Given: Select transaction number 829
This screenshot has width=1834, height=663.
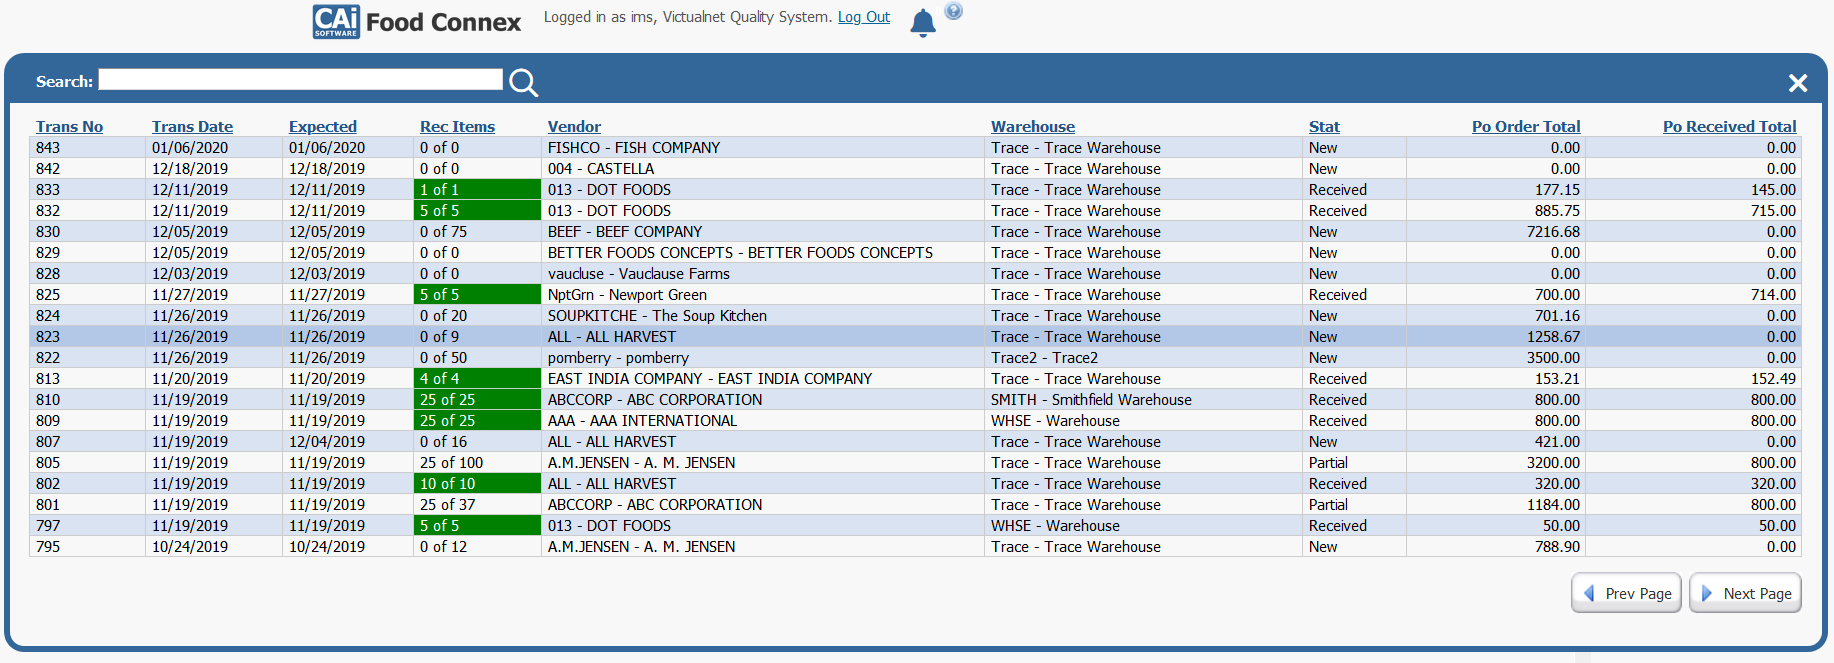Looking at the screenshot, I should pos(48,253).
